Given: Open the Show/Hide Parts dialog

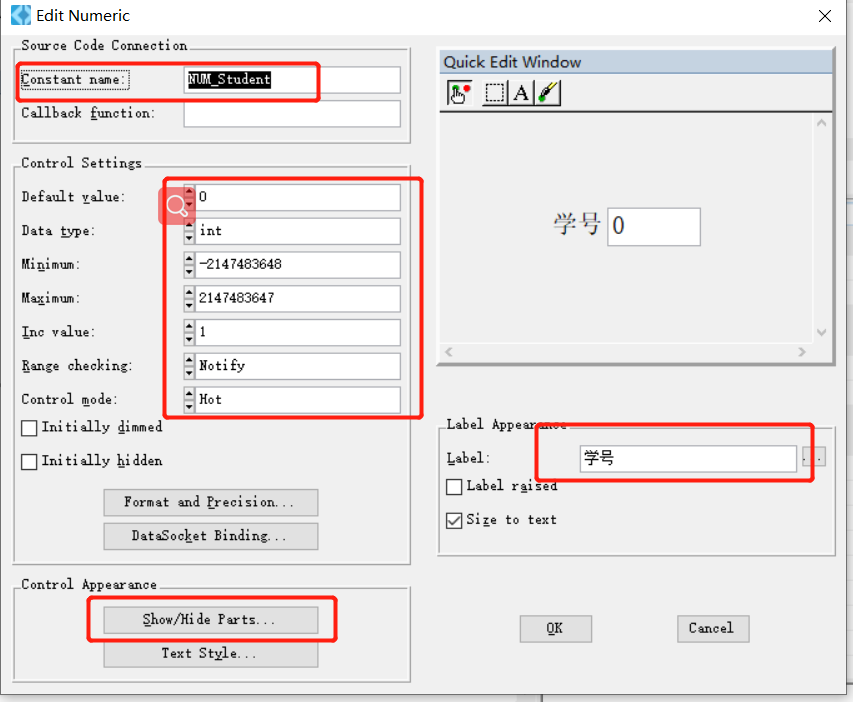Looking at the screenshot, I should pyautogui.click(x=210, y=620).
